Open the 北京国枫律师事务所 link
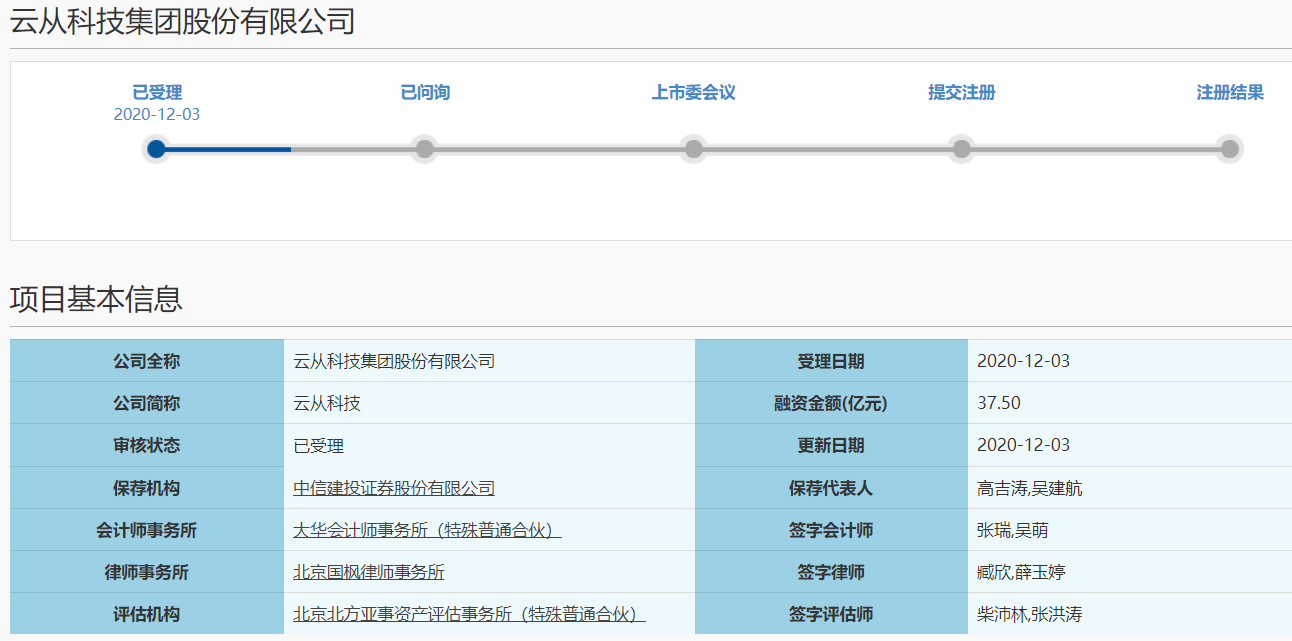Screen dimensions: 1292x641 click(369, 572)
